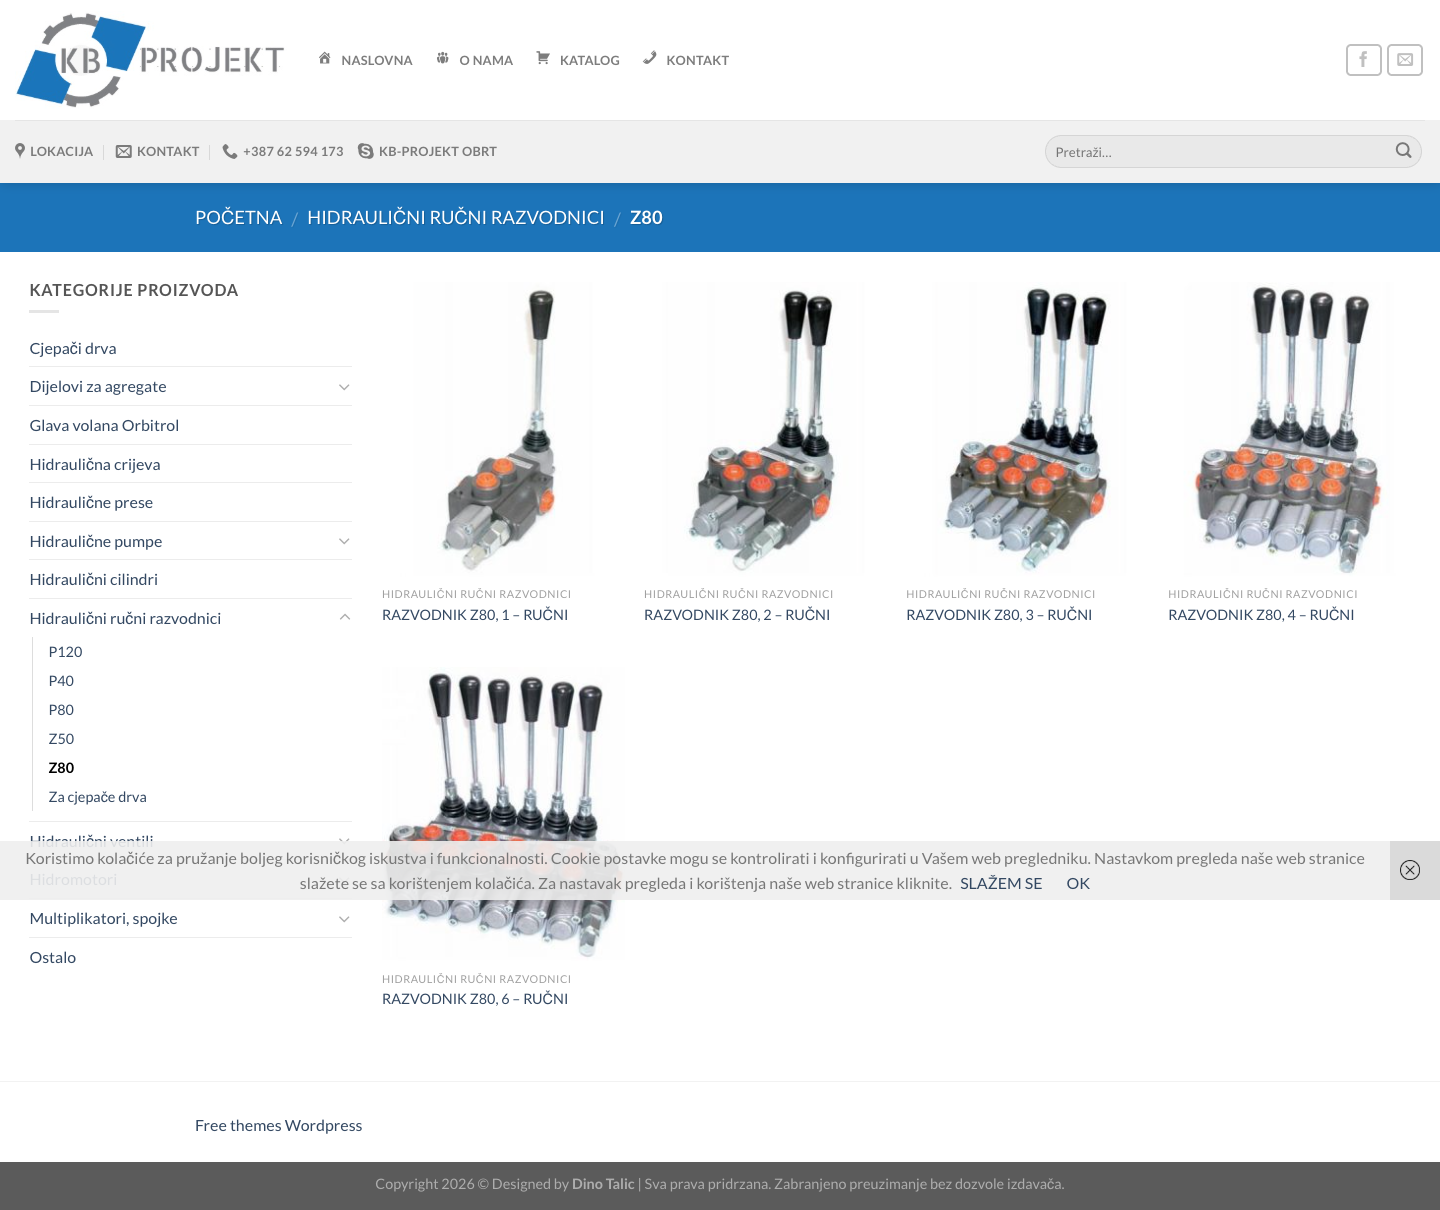
Task: Open the Hidraulični cilindri category
Action: pyautogui.click(x=94, y=579)
